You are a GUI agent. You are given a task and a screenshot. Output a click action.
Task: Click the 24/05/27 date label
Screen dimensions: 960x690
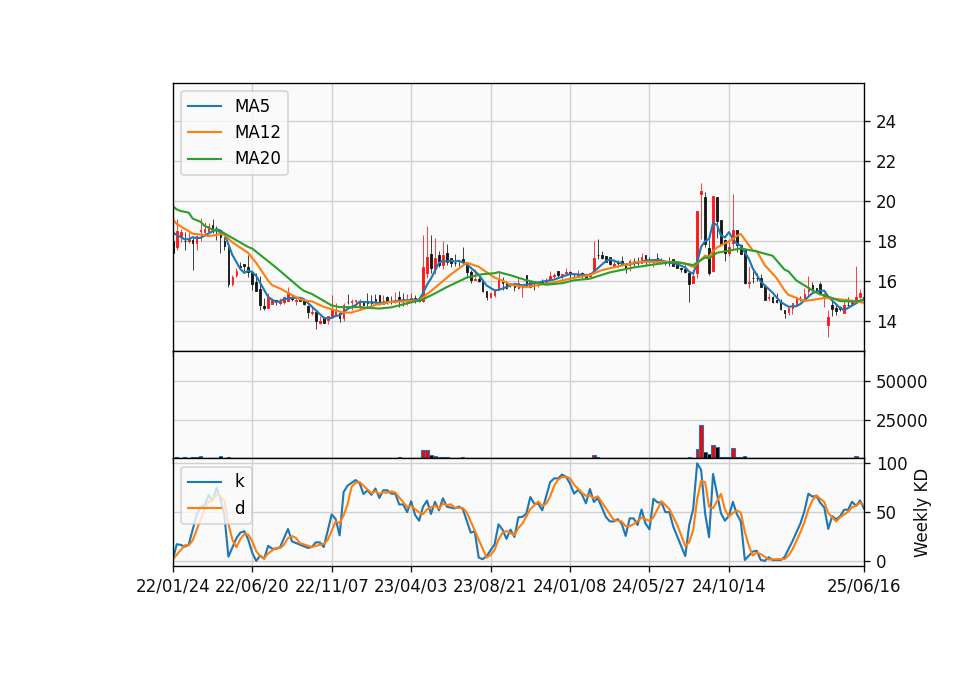(x=649, y=587)
